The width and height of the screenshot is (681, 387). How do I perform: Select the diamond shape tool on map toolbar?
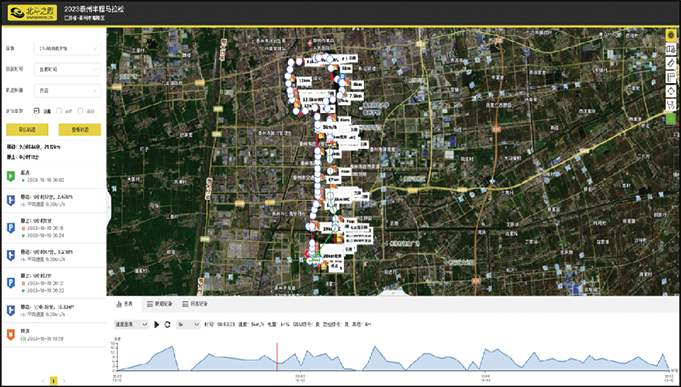(671, 91)
